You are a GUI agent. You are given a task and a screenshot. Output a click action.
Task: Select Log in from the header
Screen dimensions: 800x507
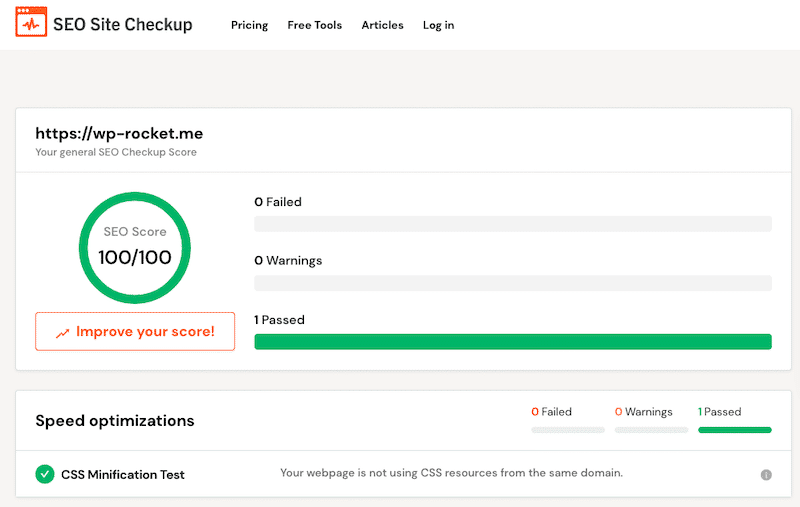pos(438,25)
